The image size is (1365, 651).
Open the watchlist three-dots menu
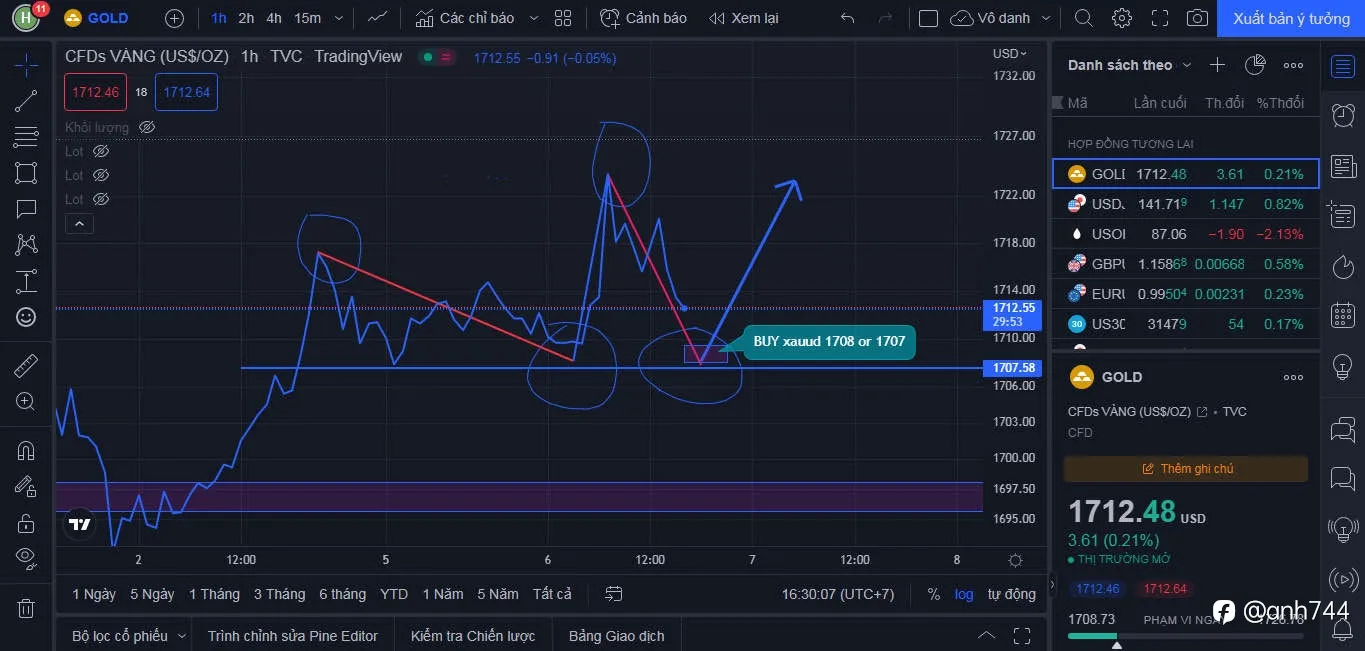[1293, 65]
